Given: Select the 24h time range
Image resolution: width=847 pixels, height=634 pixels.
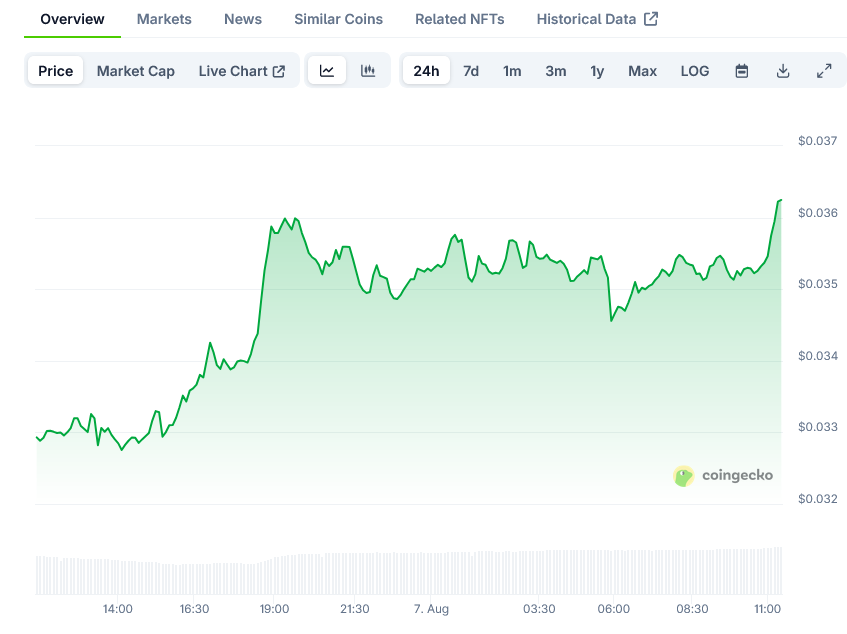Looking at the screenshot, I should (426, 71).
